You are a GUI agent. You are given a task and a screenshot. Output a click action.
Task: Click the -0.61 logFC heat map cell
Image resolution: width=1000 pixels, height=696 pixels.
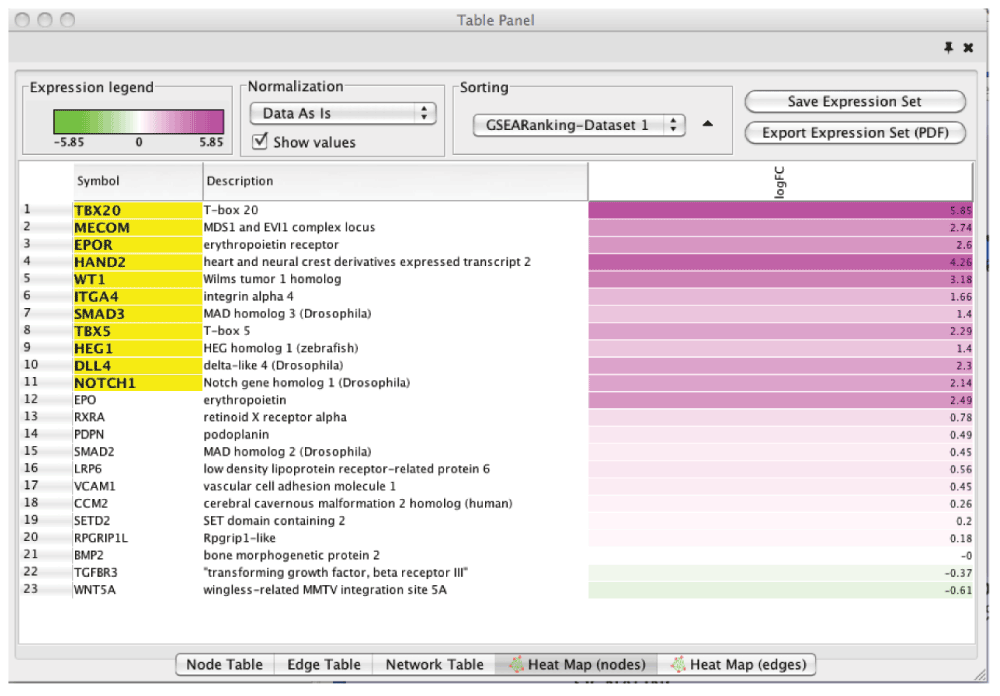click(x=781, y=590)
